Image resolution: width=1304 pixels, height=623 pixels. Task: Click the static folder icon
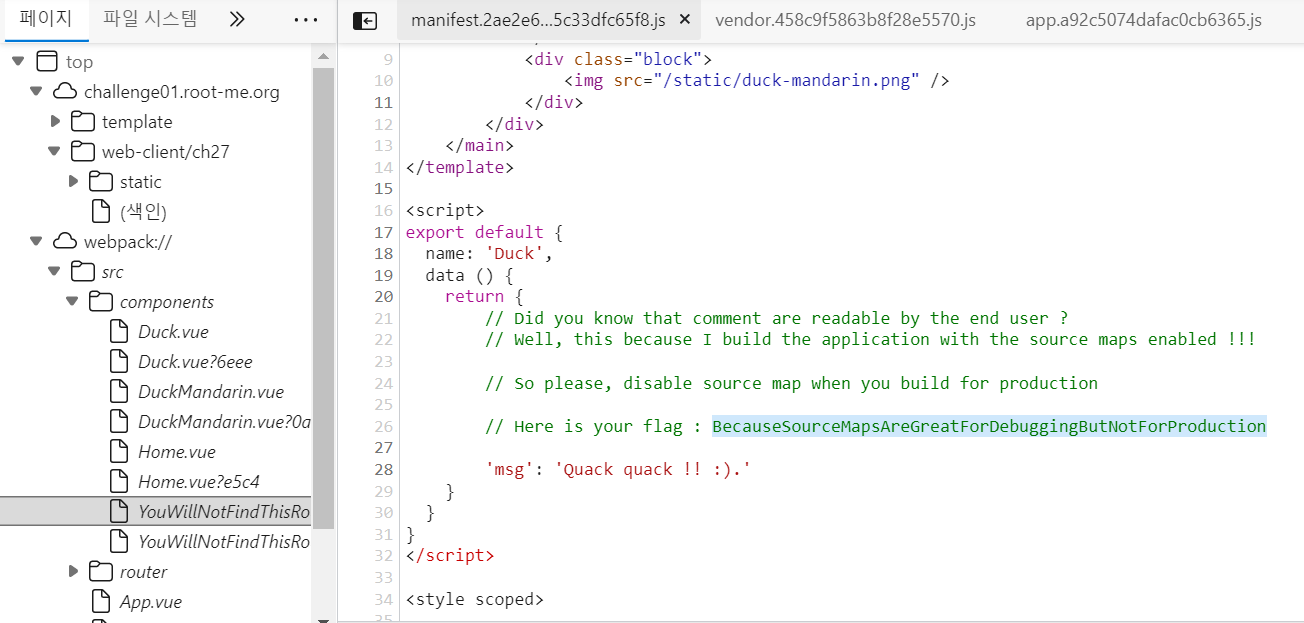[x=100, y=182]
